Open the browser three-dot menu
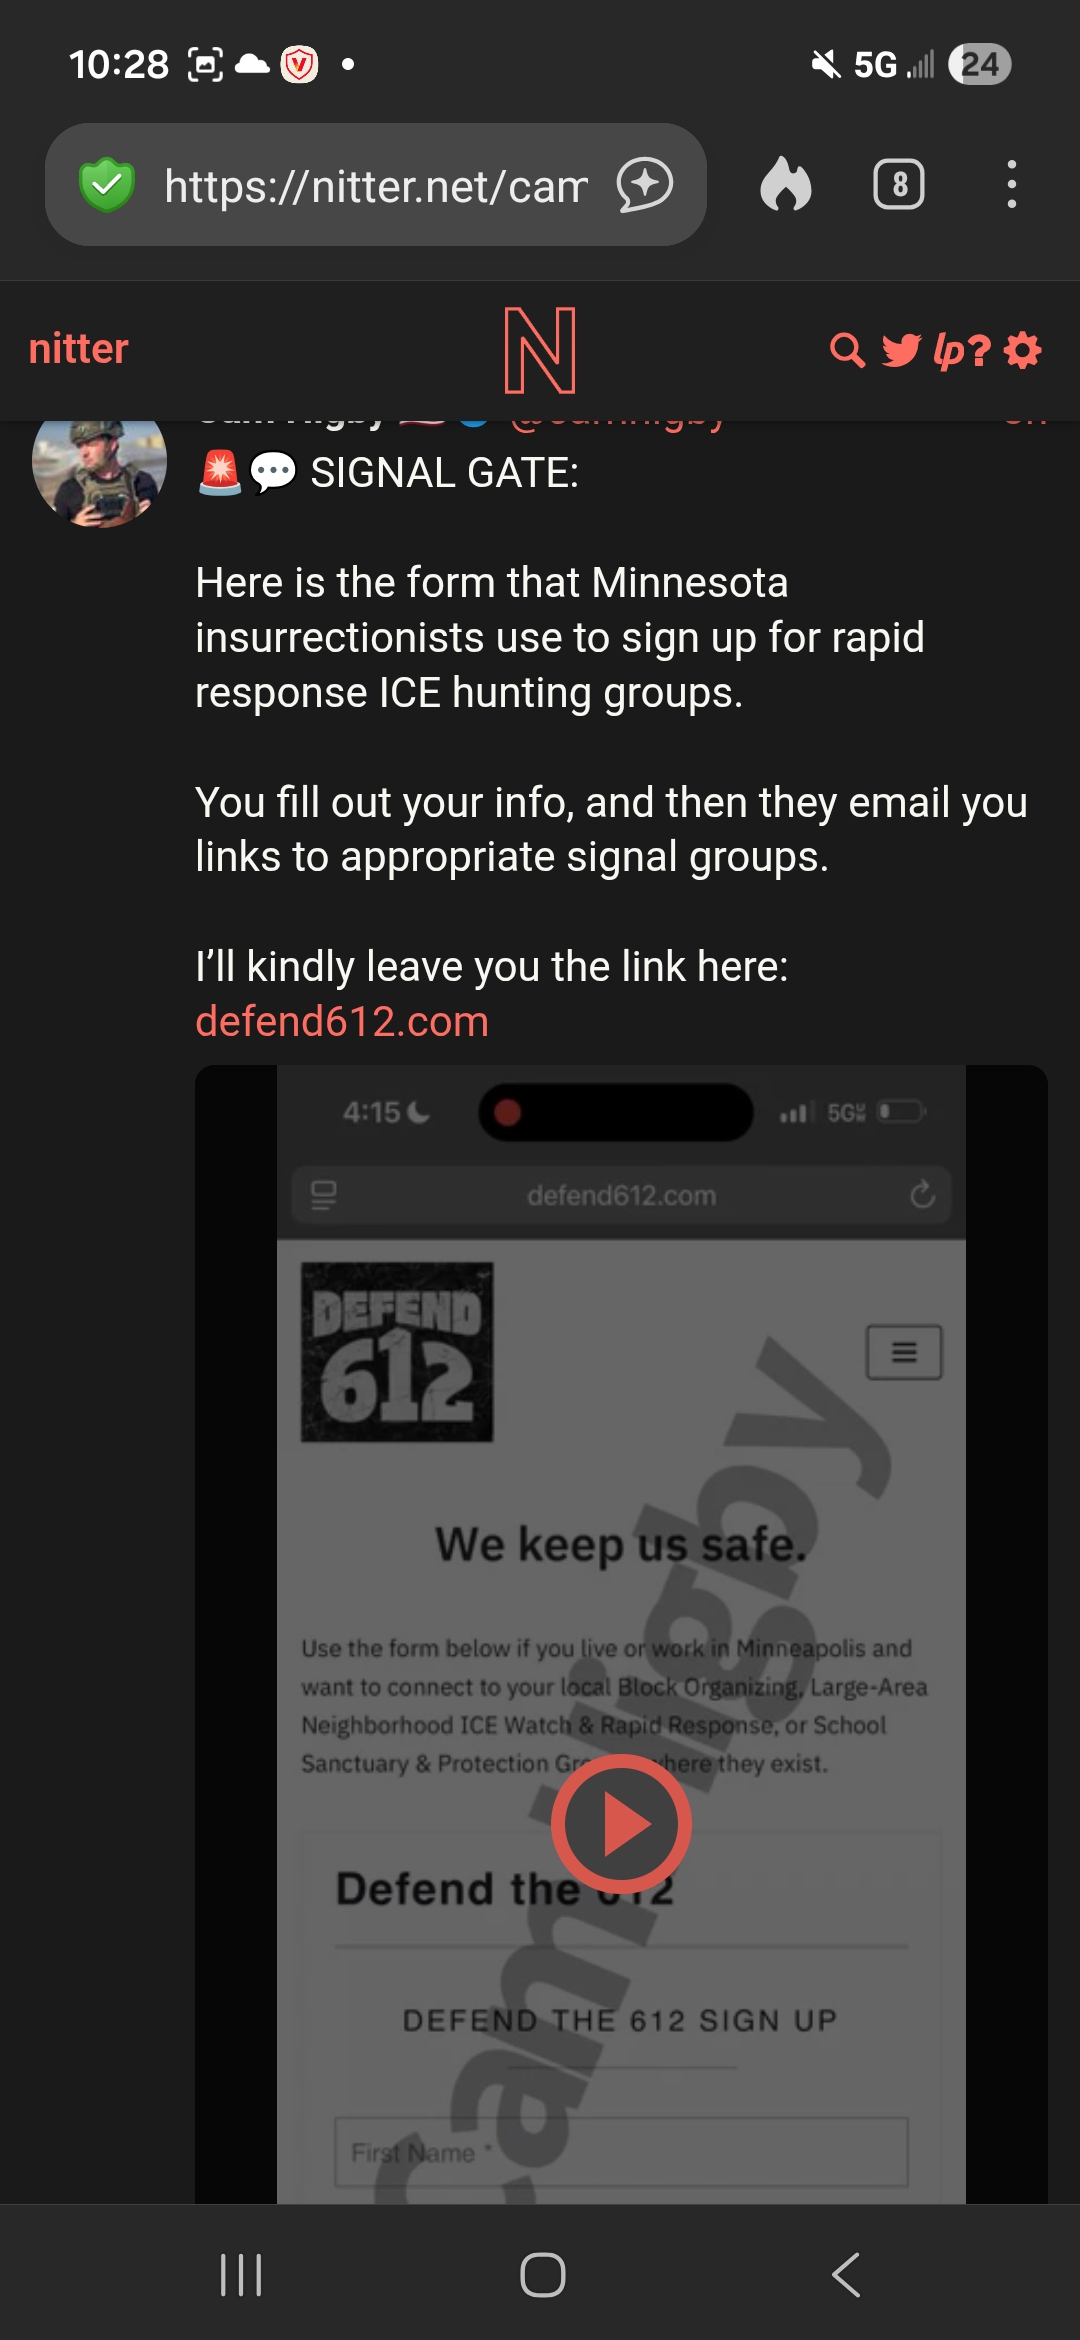Image resolution: width=1080 pixels, height=2340 pixels. (1012, 185)
